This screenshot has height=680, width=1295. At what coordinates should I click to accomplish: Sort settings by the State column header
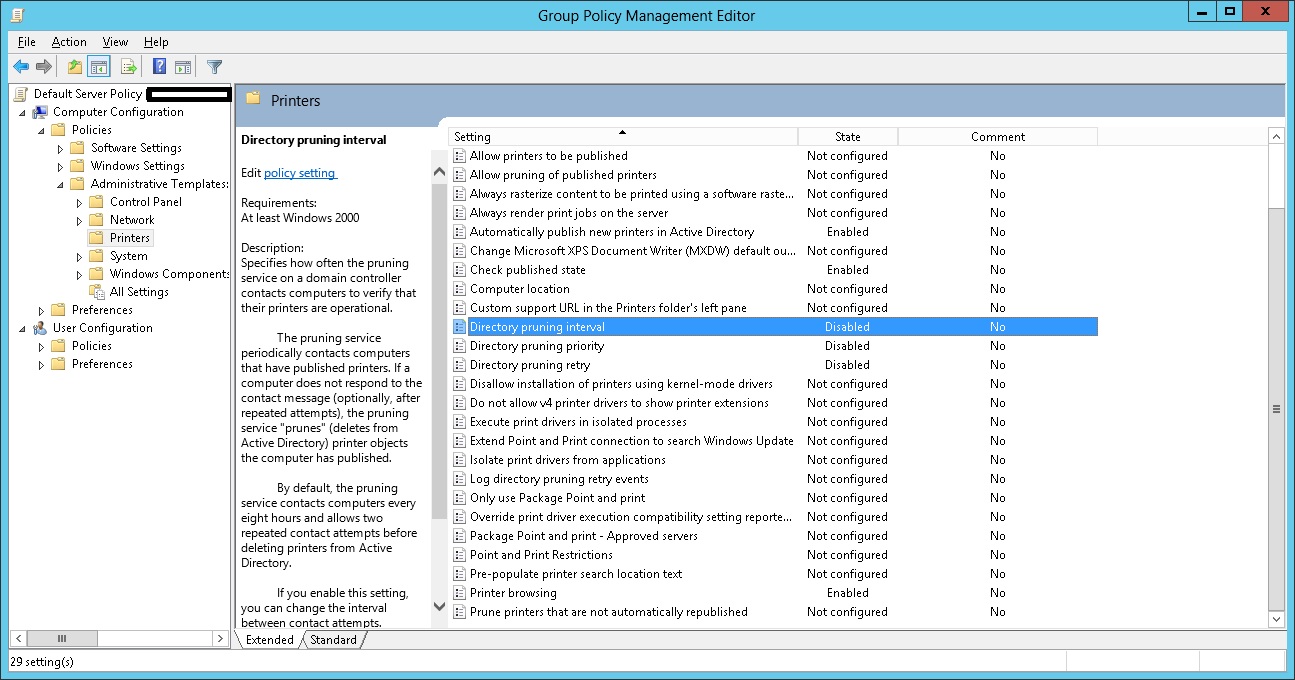(847, 136)
